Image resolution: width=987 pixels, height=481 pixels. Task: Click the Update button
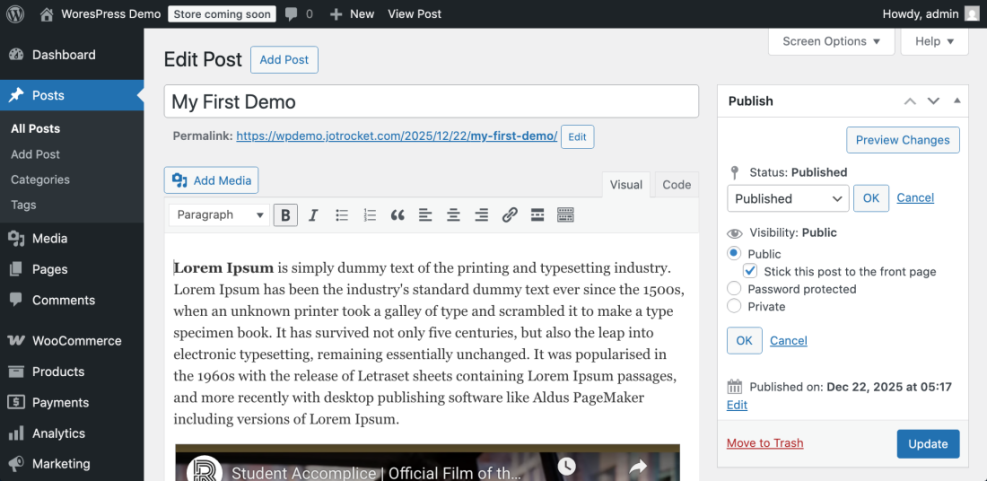(x=928, y=444)
